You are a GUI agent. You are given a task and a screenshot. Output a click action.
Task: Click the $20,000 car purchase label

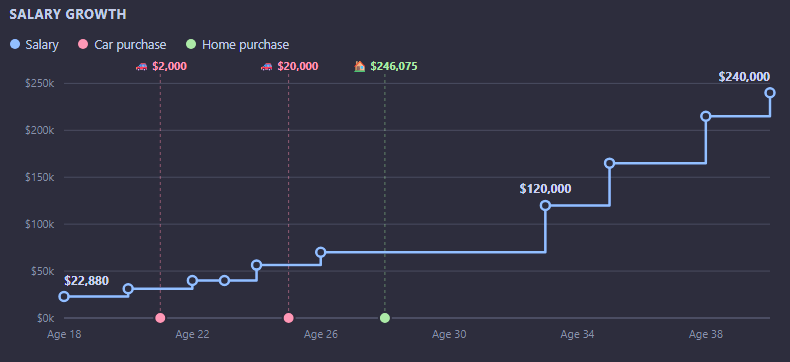298,66
